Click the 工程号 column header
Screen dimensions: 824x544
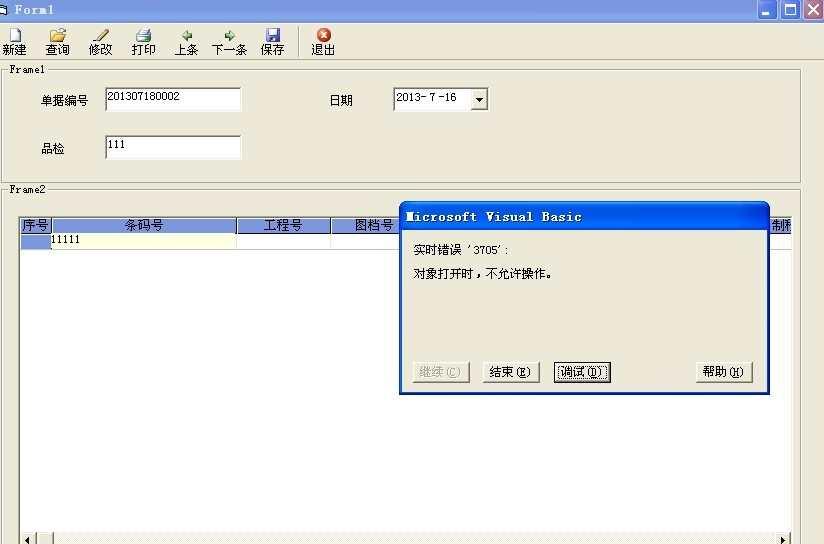pyautogui.click(x=283, y=225)
